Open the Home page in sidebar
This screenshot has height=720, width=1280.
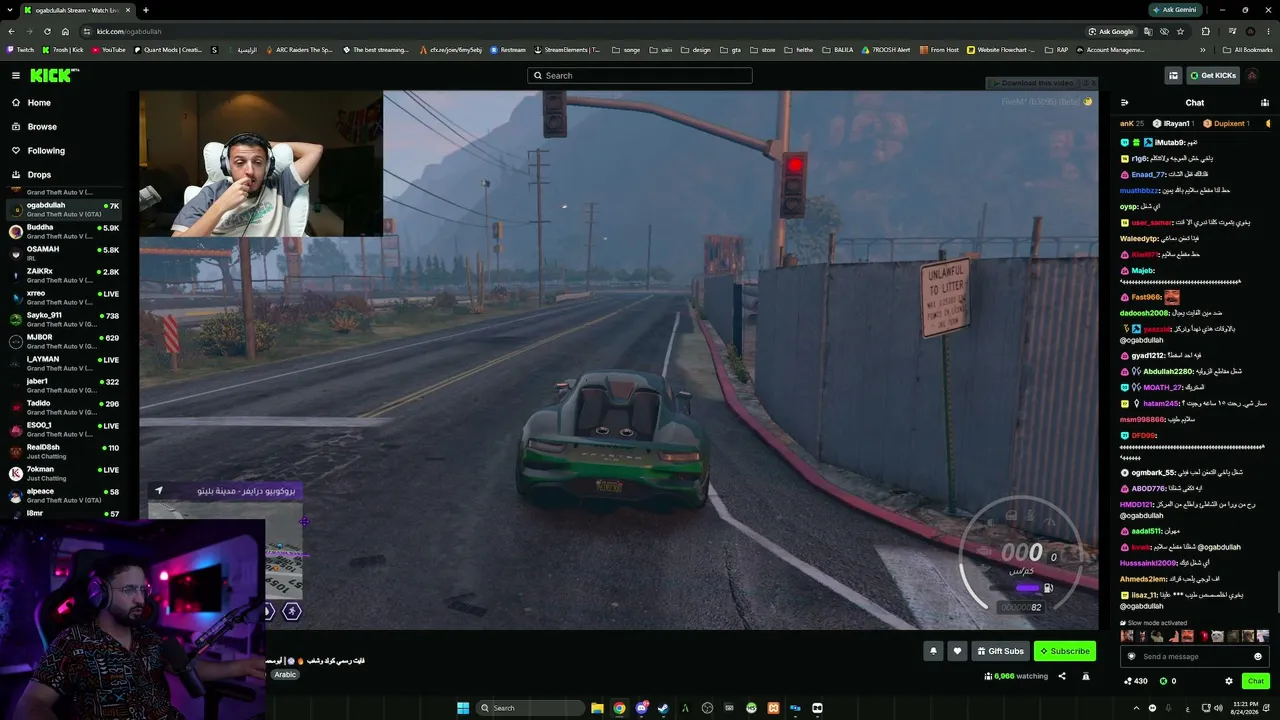click(39, 103)
